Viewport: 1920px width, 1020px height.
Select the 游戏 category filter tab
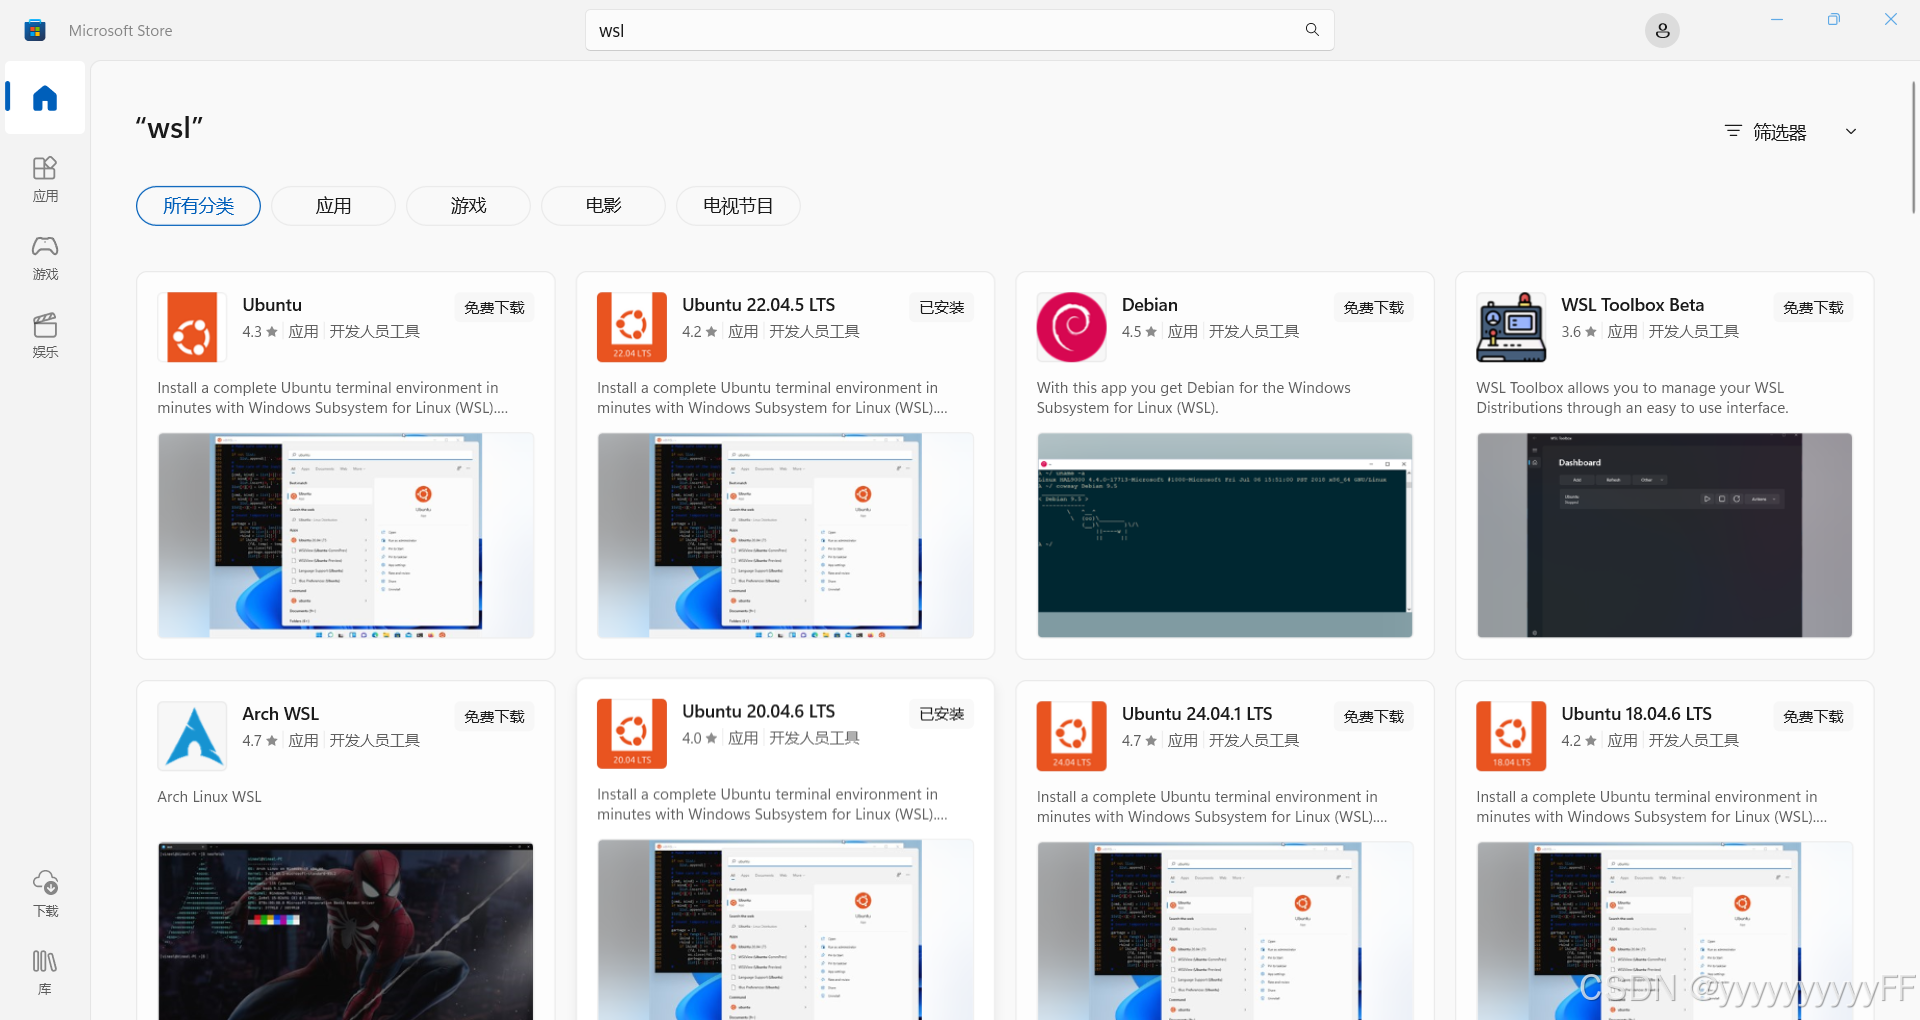[468, 206]
